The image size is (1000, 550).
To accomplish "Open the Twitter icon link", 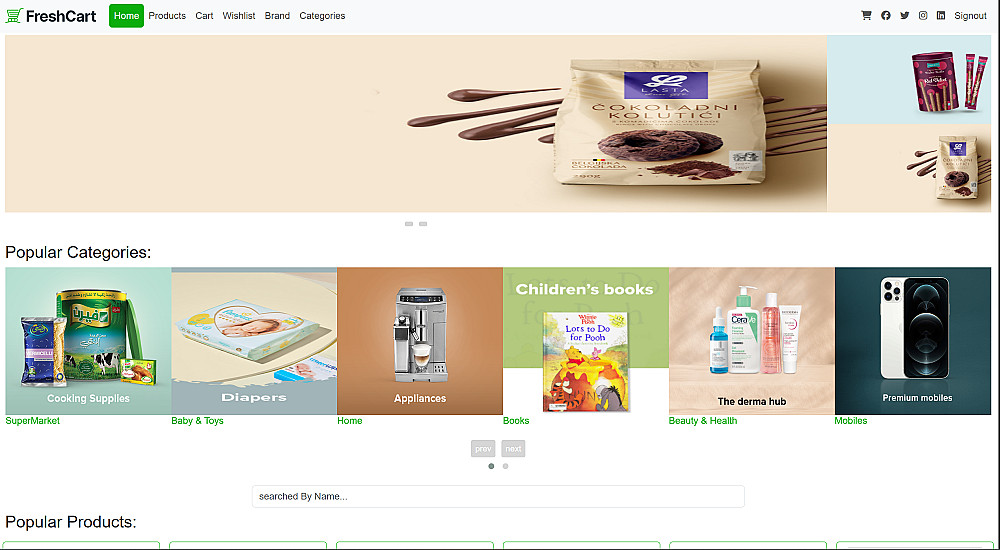I will [904, 15].
